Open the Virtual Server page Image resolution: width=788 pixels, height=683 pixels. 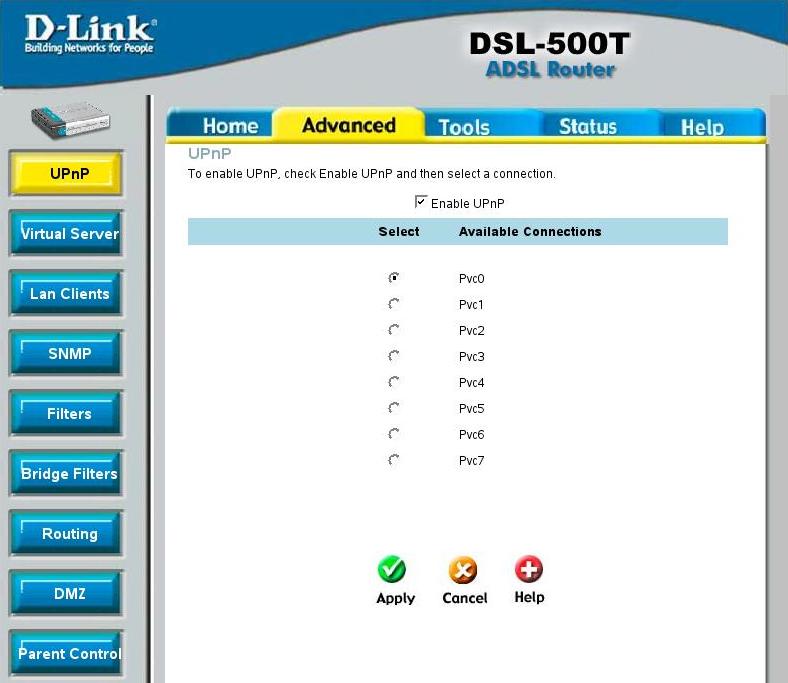pos(66,233)
